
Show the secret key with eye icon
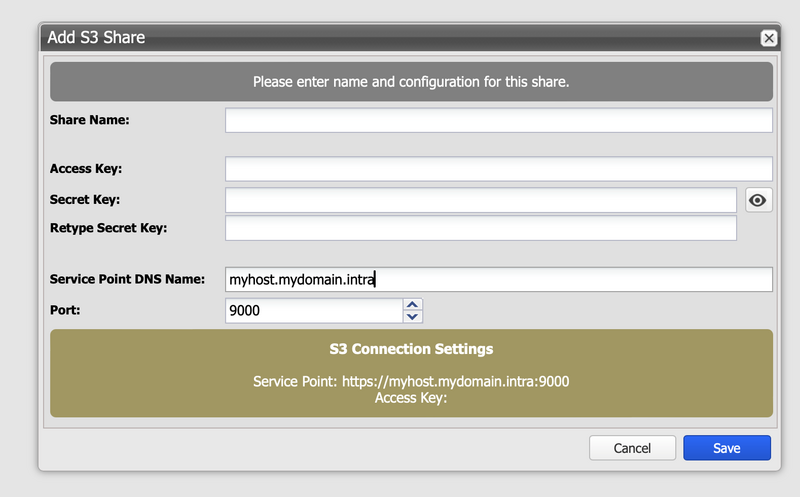click(x=758, y=201)
